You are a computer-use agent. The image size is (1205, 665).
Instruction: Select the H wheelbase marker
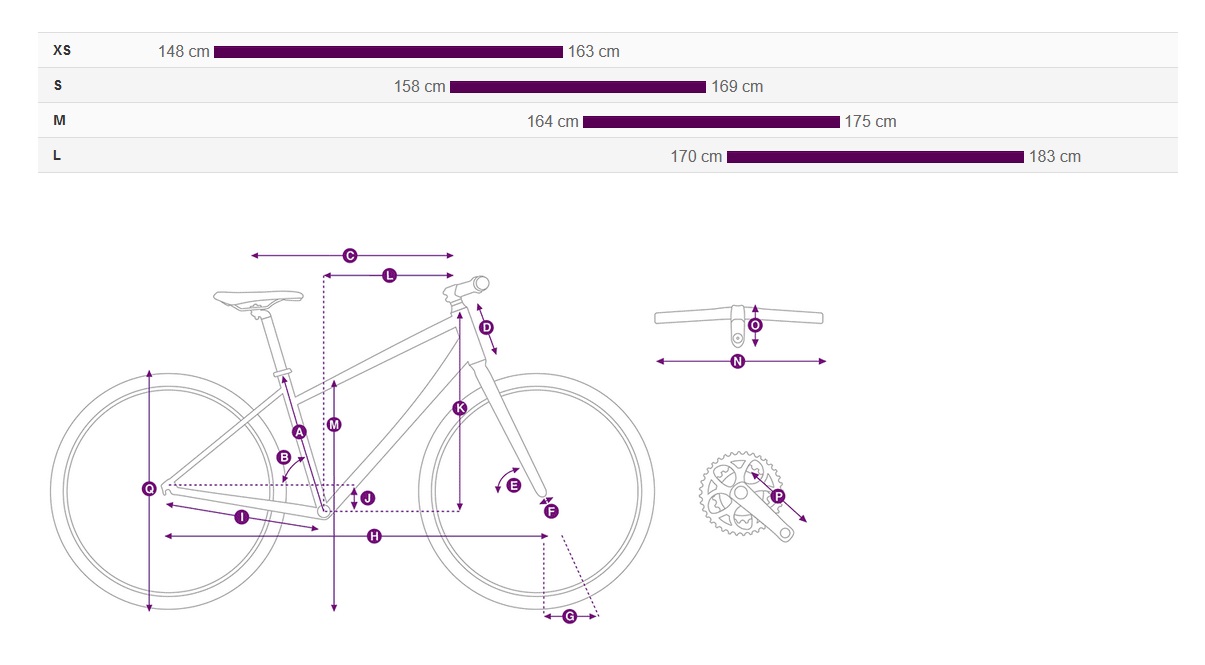pos(374,537)
